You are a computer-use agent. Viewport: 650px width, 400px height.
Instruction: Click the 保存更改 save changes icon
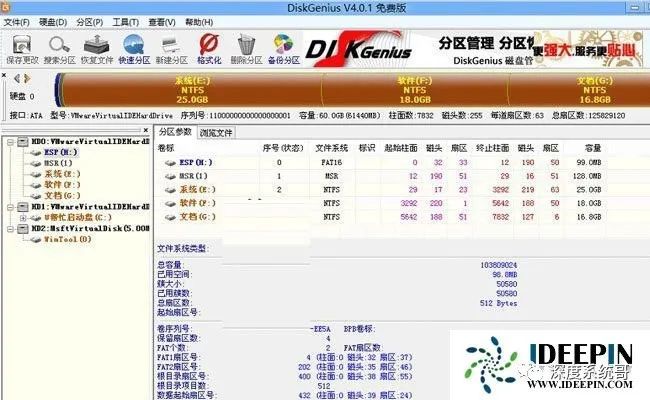tap(22, 50)
